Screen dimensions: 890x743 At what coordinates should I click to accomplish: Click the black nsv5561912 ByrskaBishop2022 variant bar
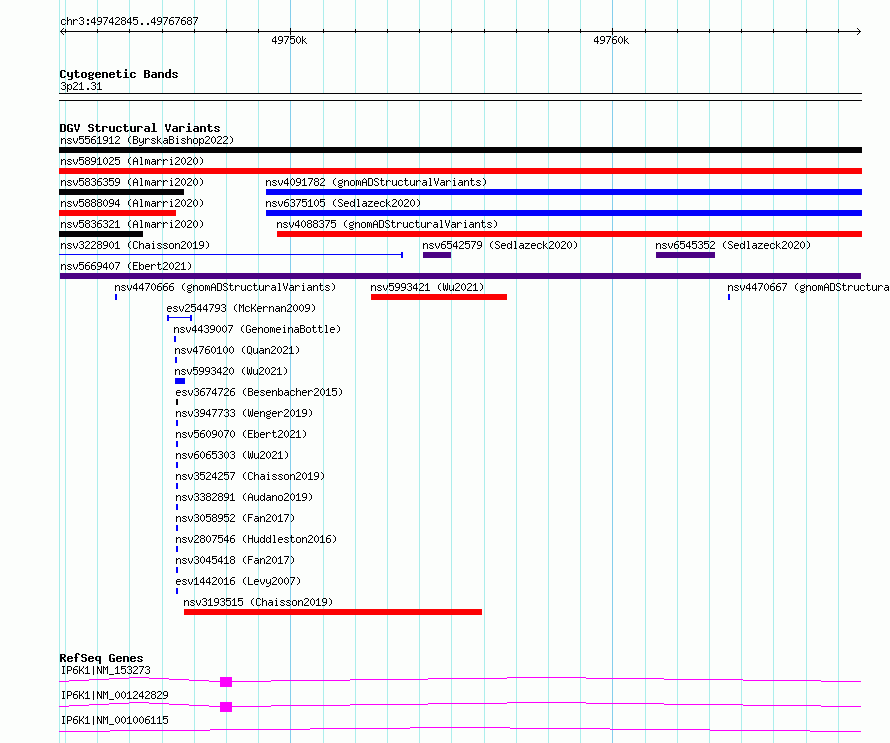click(460, 150)
